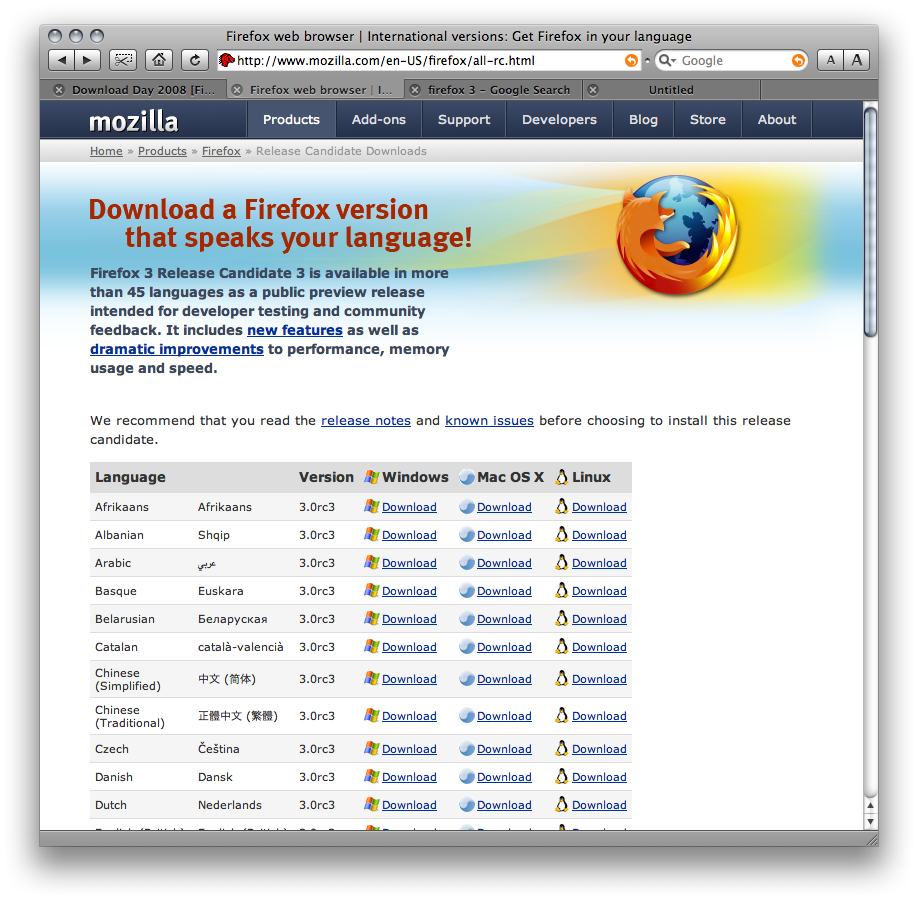Click Windows flag icon in Chinese (Traditional) row
Image resolution: width=918 pixels, height=901 pixels.
pos(371,715)
